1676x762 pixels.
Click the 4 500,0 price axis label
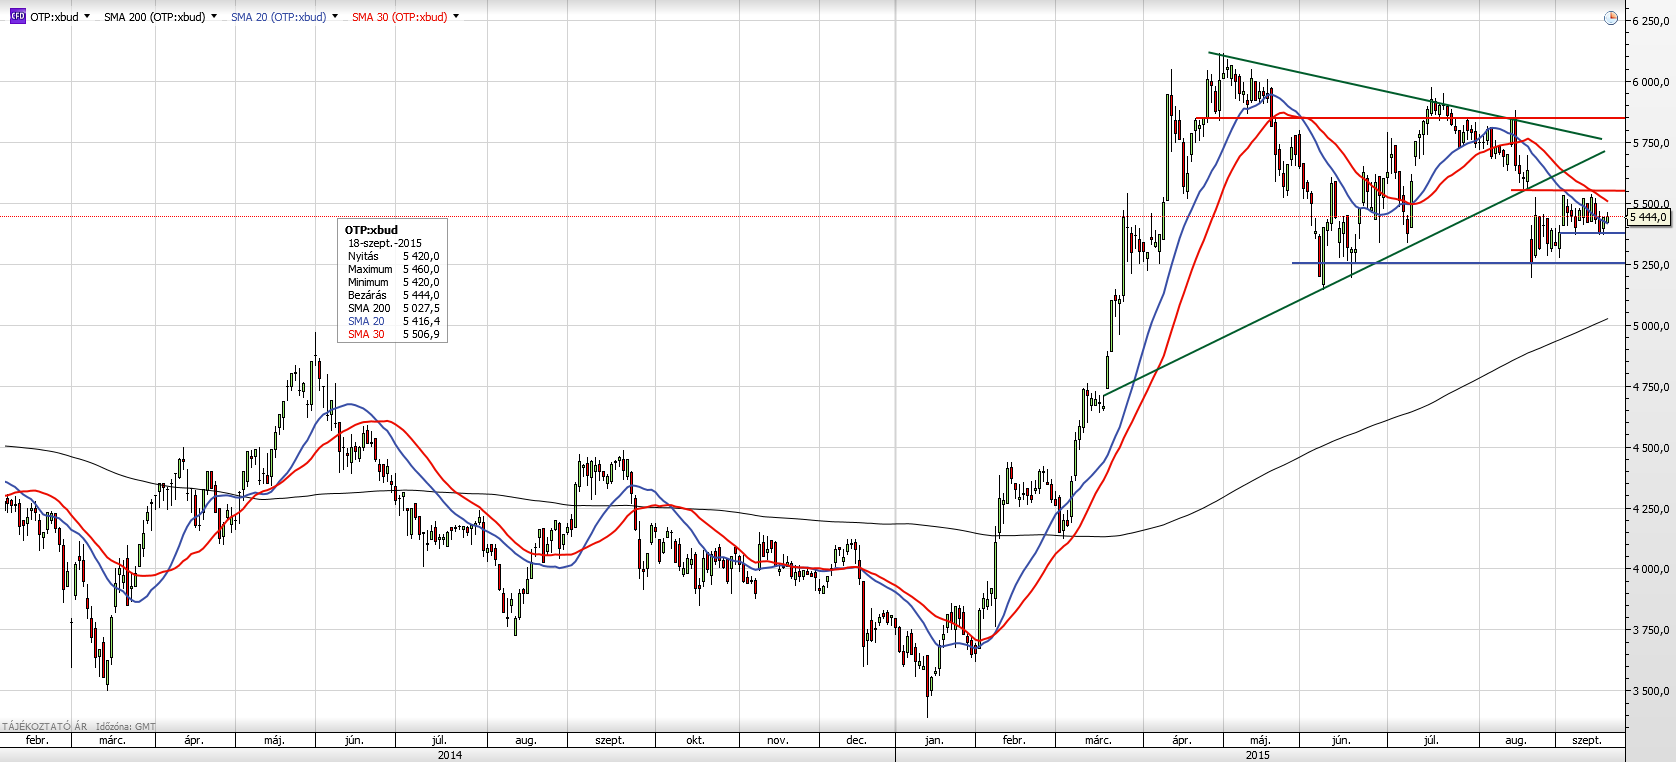click(x=1651, y=448)
